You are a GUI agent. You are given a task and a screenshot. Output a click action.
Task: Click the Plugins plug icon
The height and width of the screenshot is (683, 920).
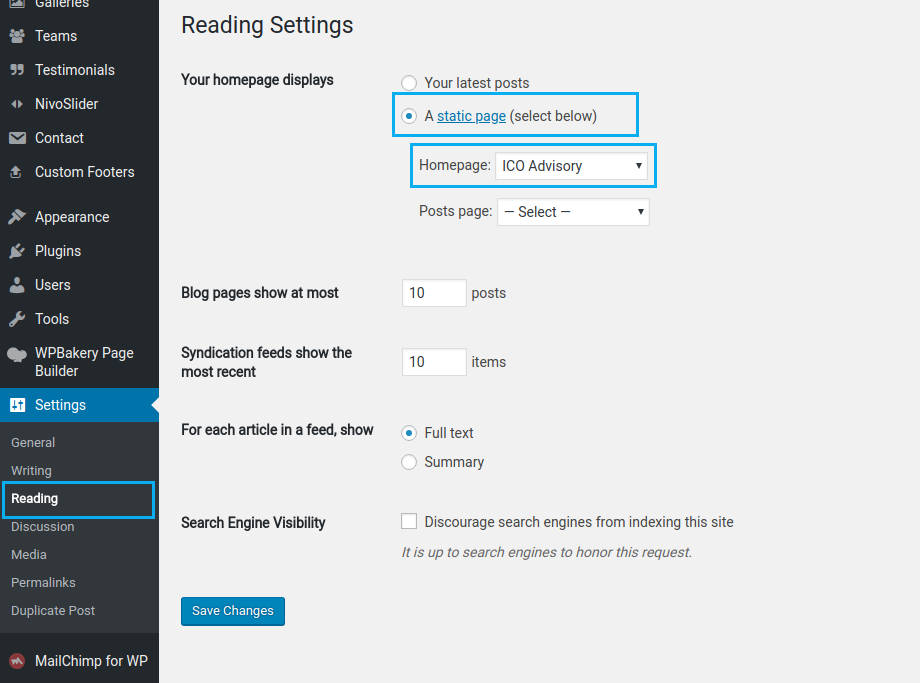(17, 251)
